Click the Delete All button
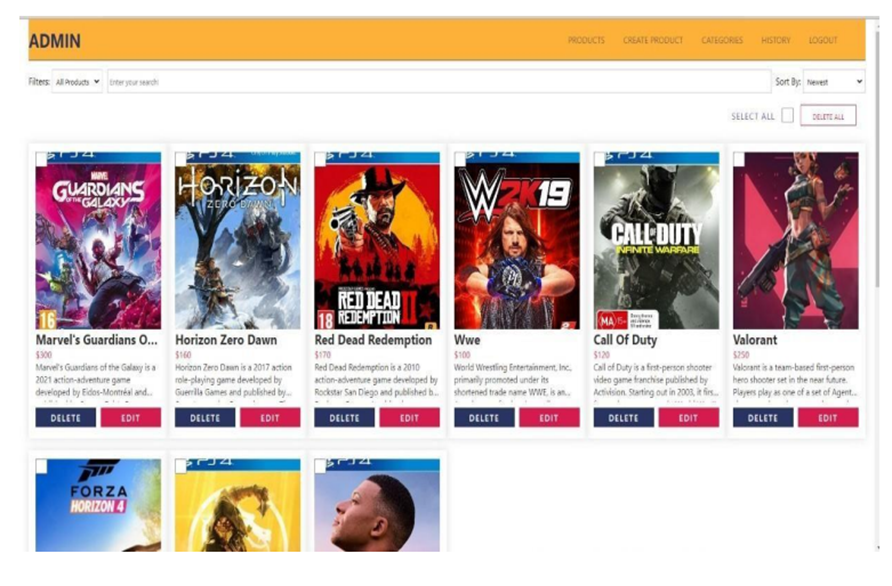 [x=828, y=116]
